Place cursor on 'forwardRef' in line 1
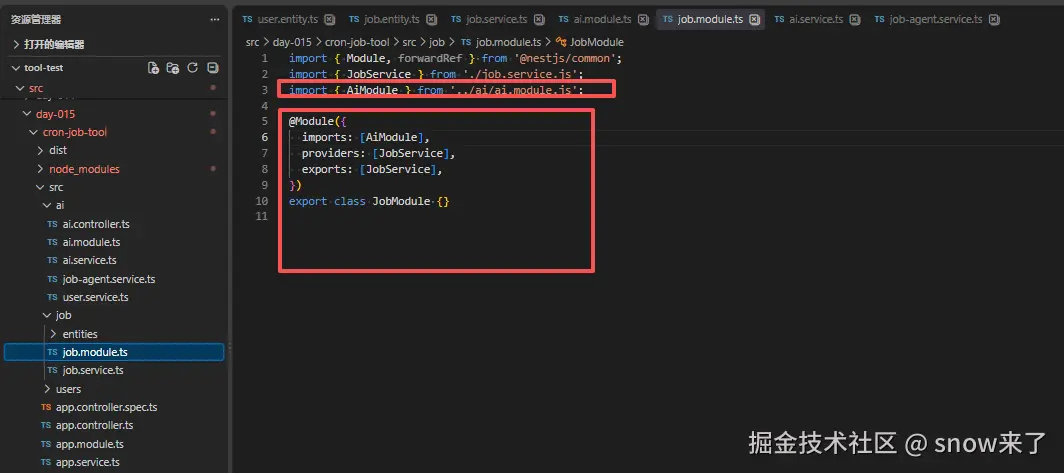 click(x=430, y=58)
